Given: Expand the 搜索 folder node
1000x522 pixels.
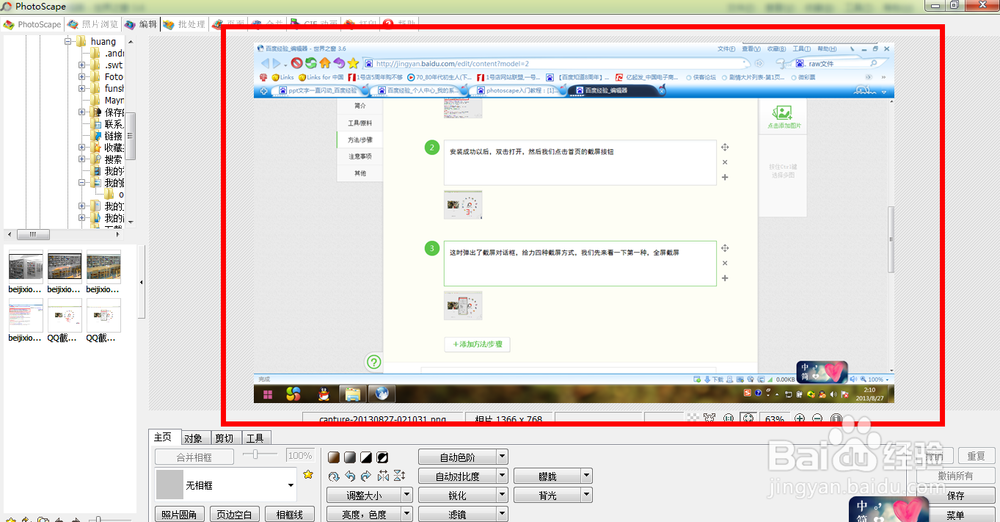Looking at the screenshot, I should (82, 159).
